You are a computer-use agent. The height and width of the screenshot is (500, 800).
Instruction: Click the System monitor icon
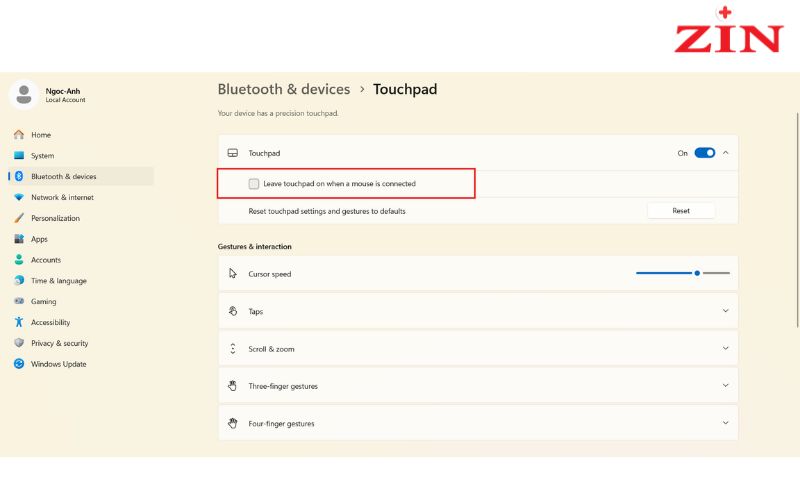click(x=19, y=155)
